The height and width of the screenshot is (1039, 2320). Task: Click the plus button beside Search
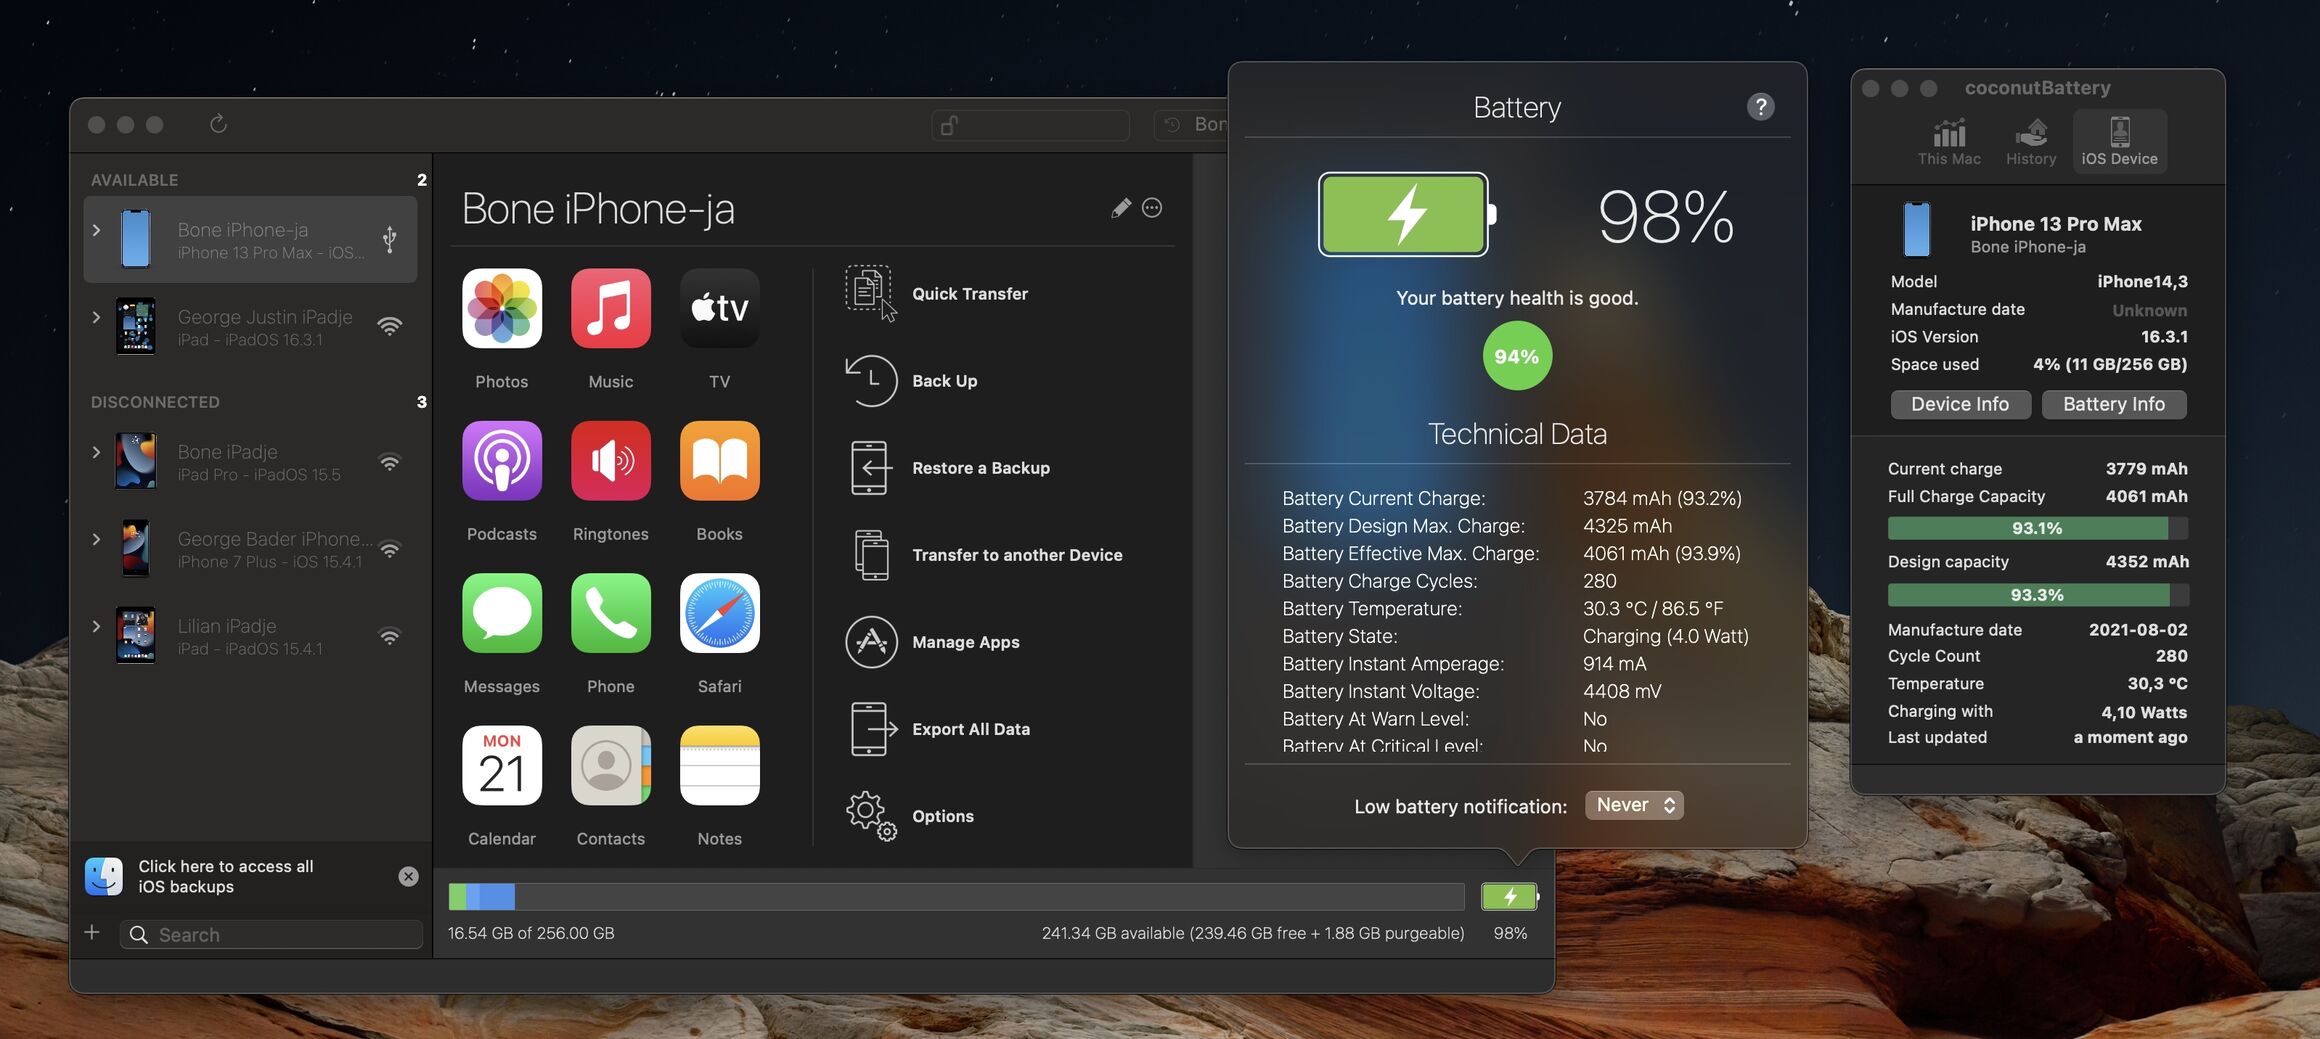click(x=92, y=933)
